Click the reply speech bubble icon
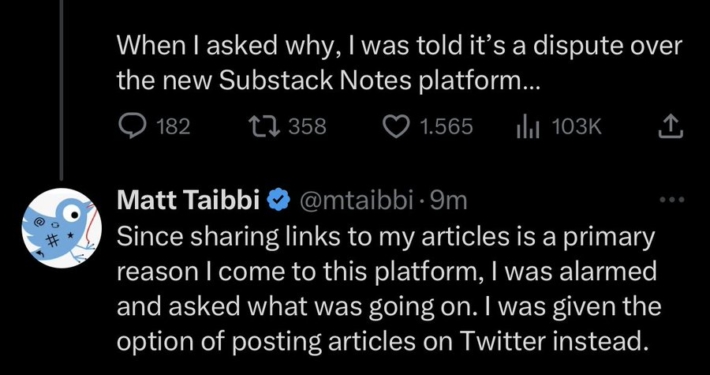Viewport: 710px width, 375px height. pos(131,126)
